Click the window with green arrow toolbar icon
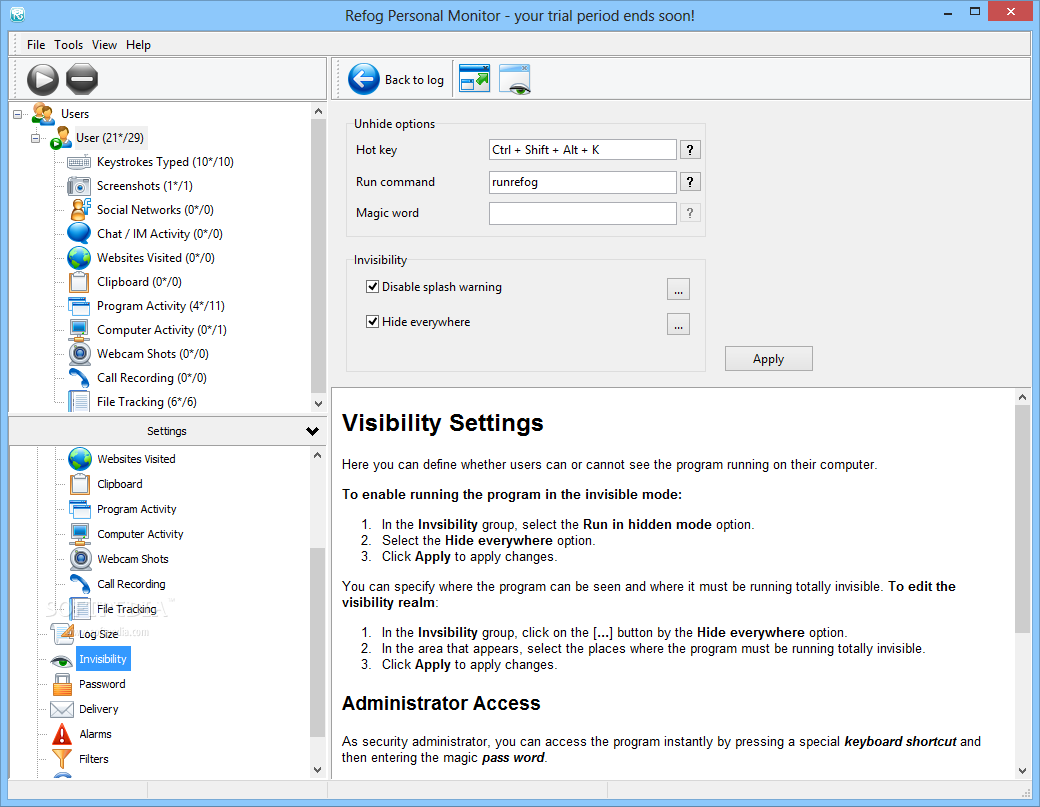Screen dimensions: 1040x807 click(x=474, y=79)
